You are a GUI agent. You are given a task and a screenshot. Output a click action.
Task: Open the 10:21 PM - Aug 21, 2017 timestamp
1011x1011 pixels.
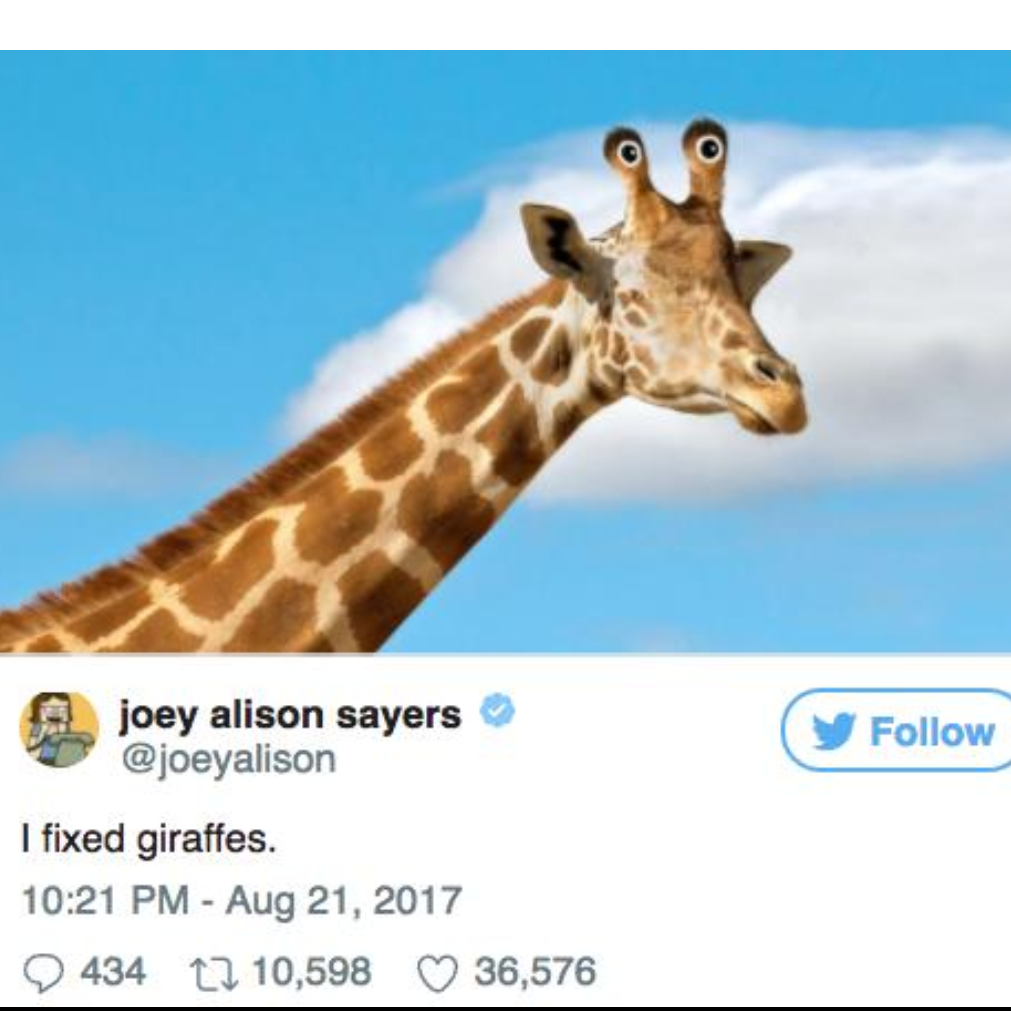click(241, 900)
